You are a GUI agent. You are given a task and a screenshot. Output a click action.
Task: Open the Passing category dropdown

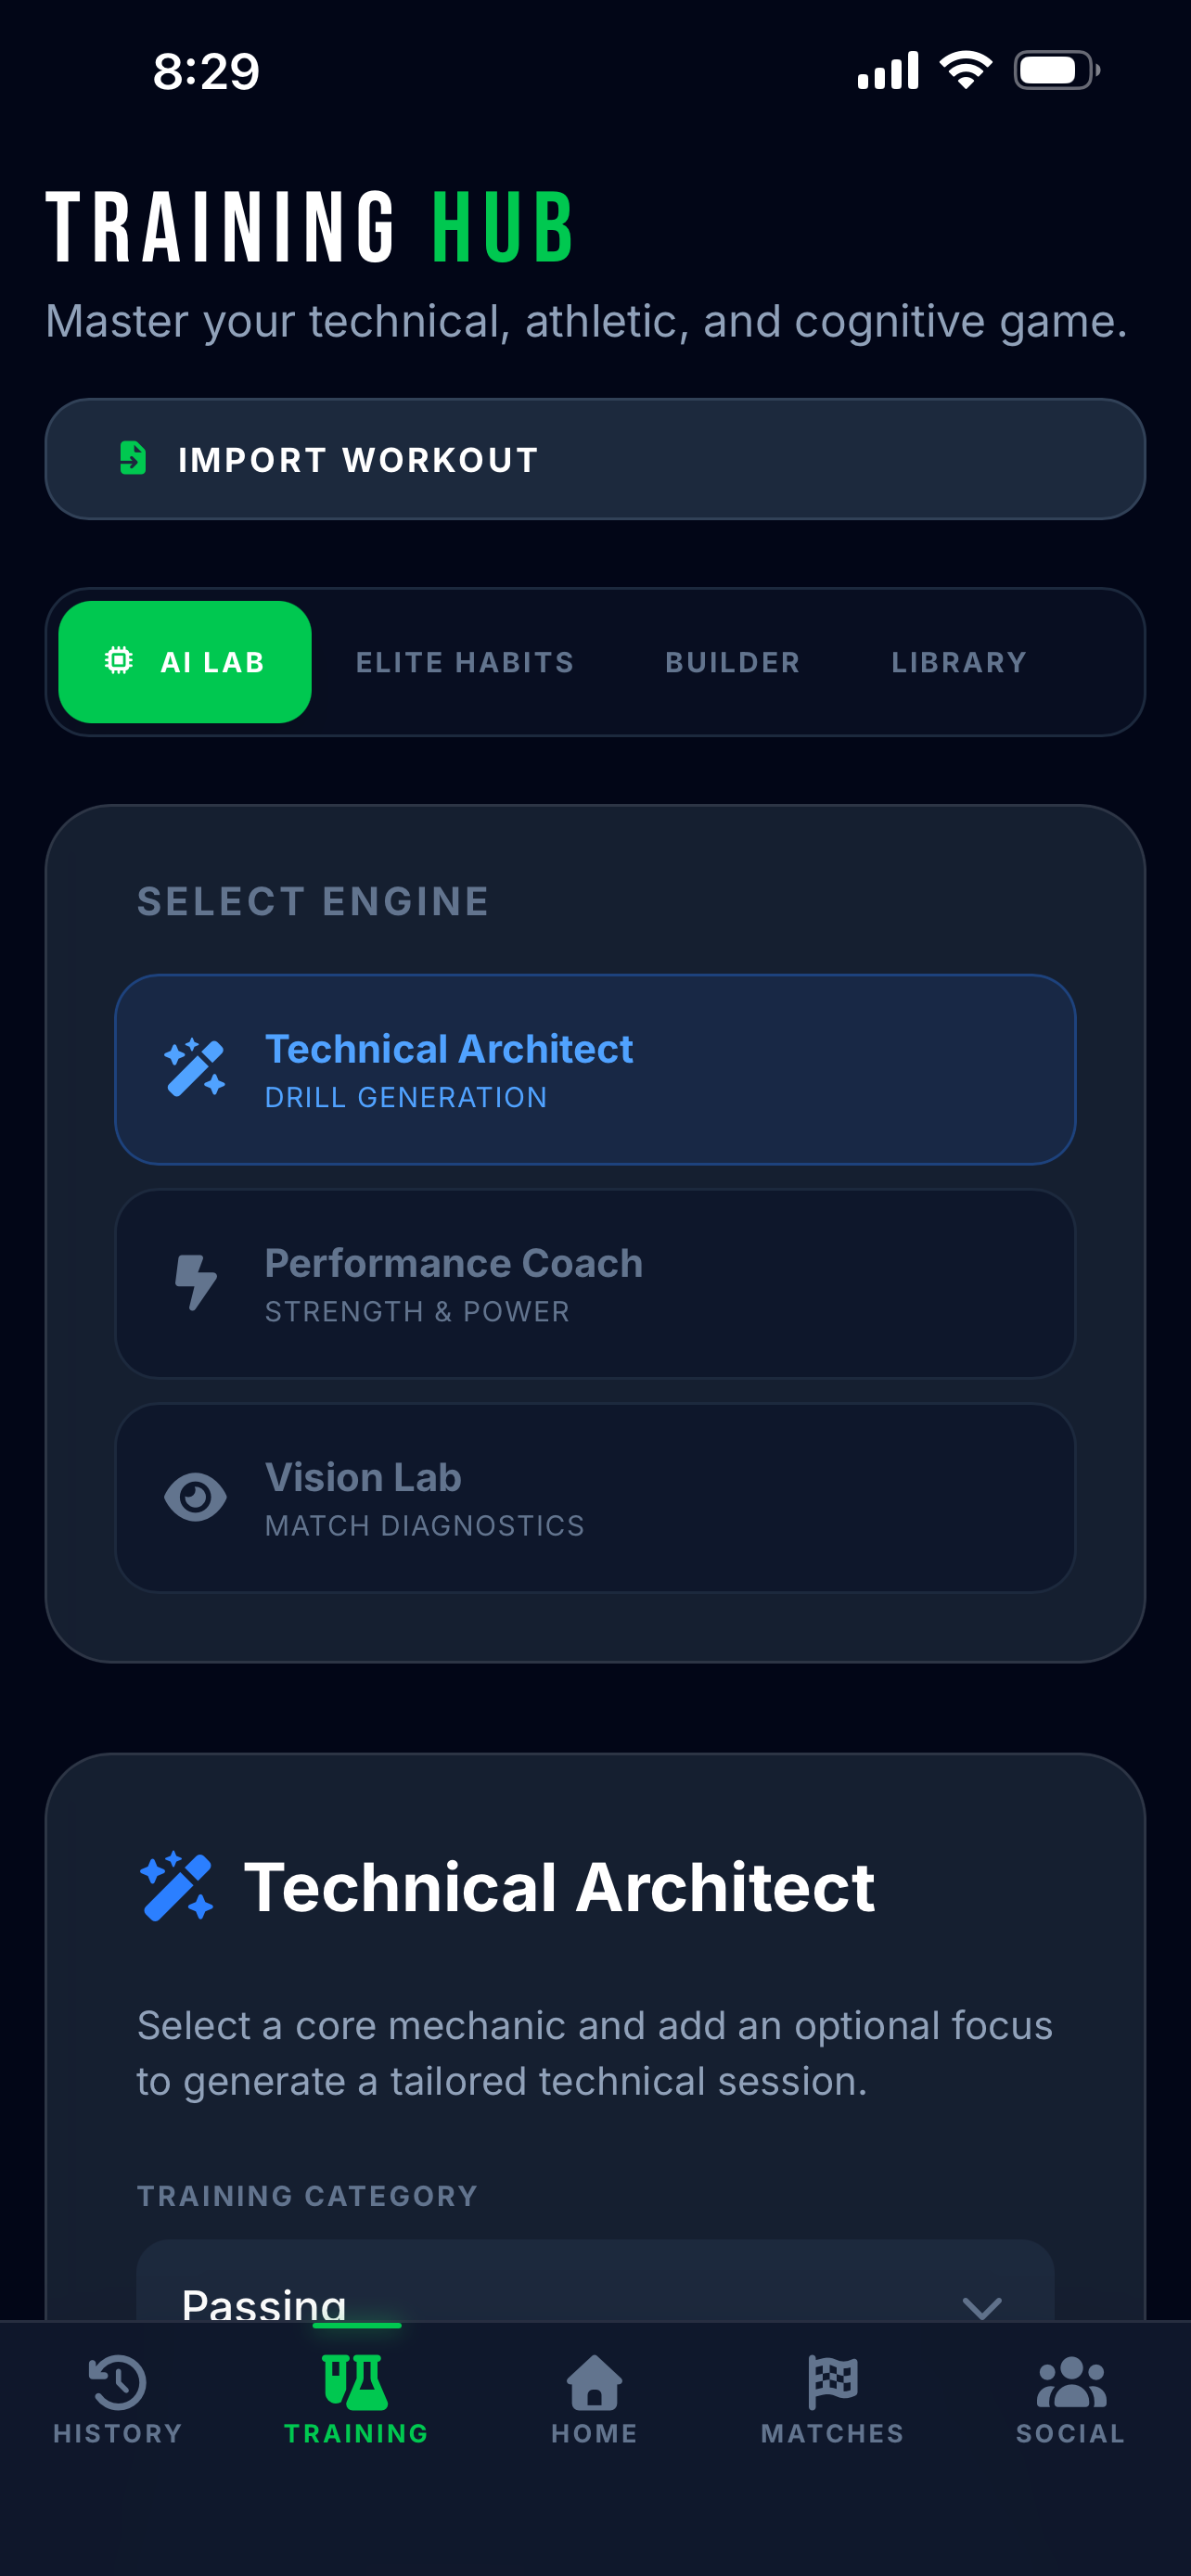(x=595, y=2282)
